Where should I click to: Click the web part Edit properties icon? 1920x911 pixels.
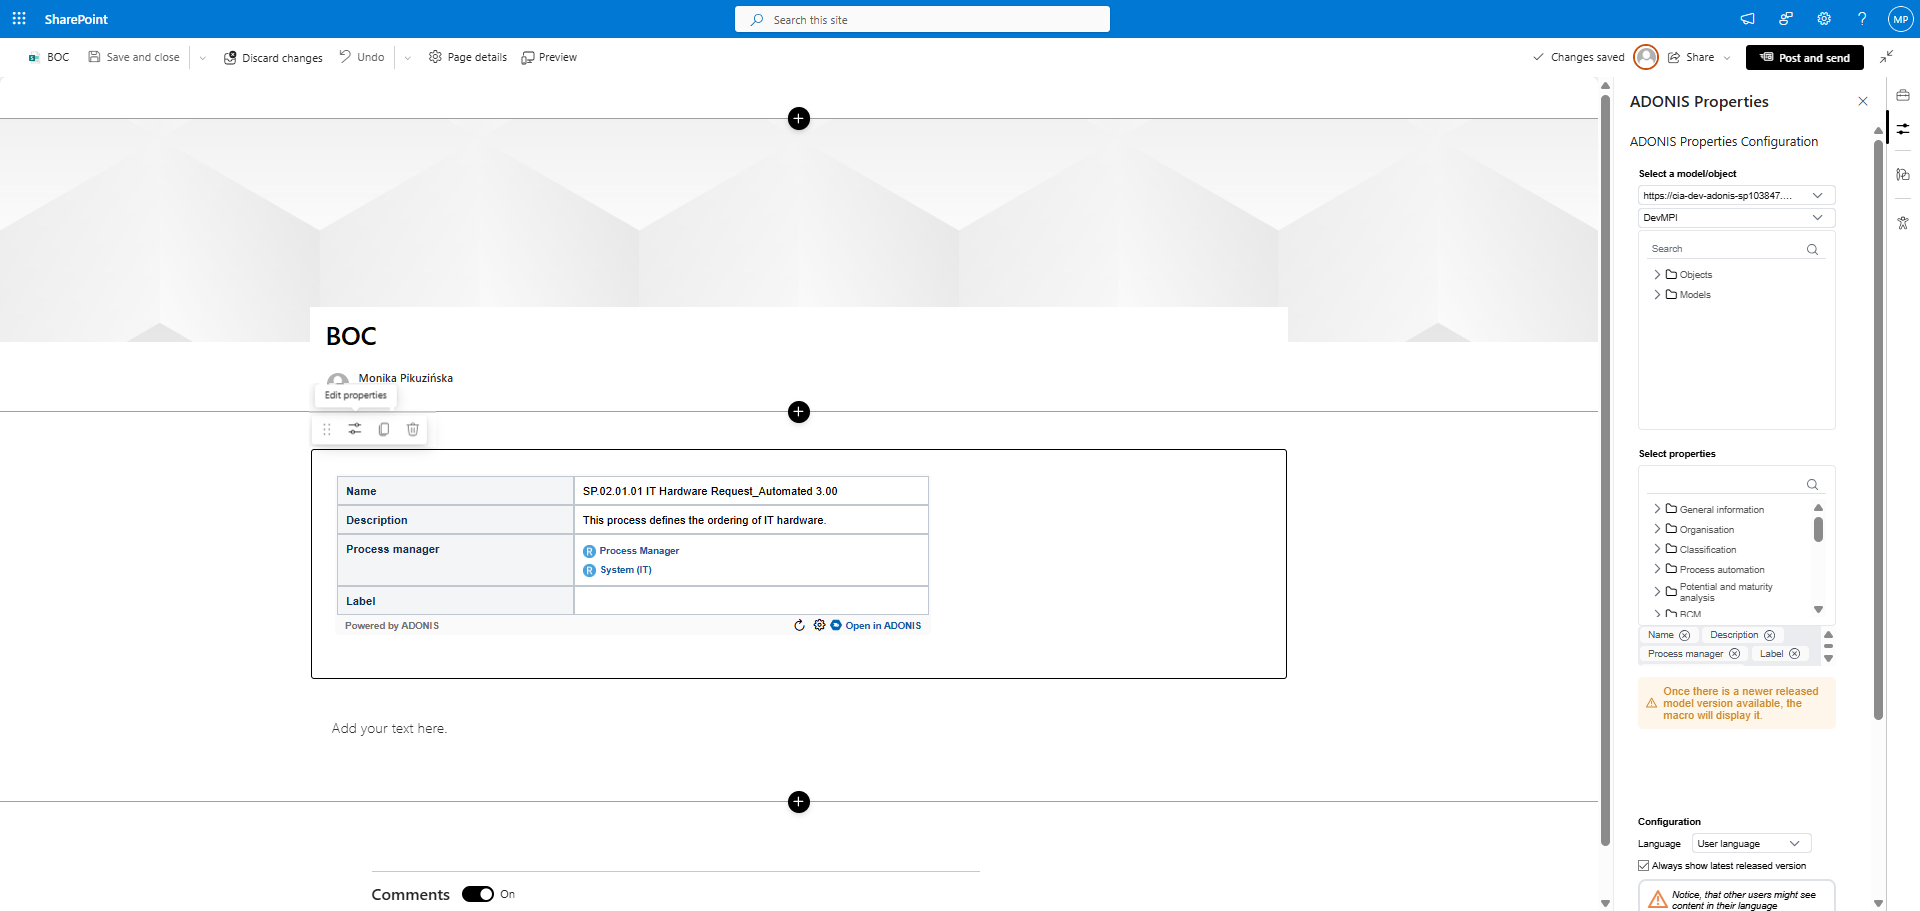355,429
